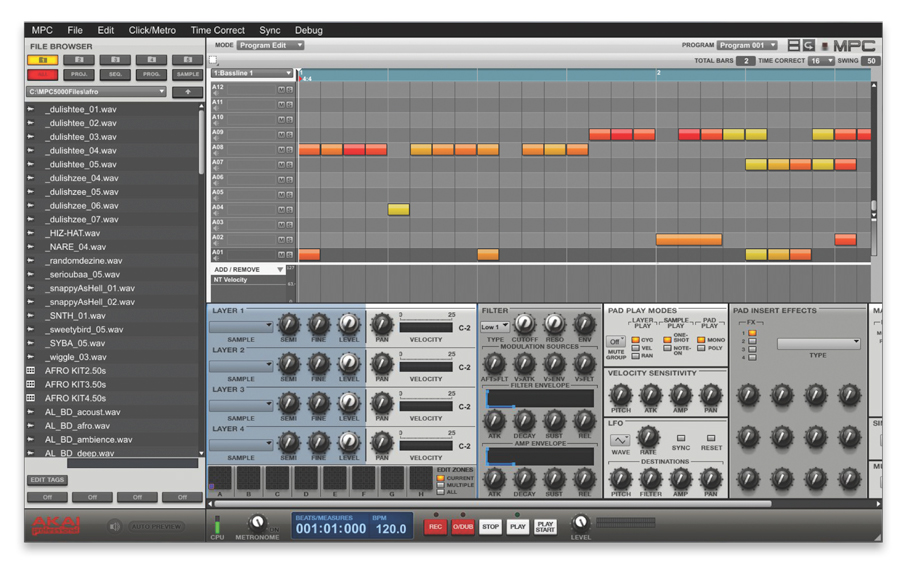Select file browser folder shortcut 3
This screenshot has height=563, width=900.
pyautogui.click(x=115, y=60)
